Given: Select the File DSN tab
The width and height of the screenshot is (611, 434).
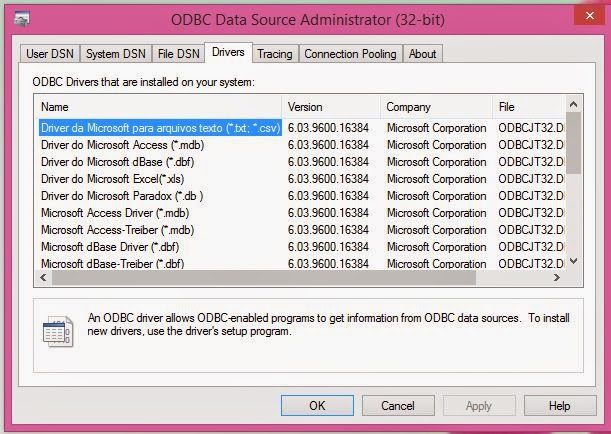Looking at the screenshot, I should click(178, 53).
